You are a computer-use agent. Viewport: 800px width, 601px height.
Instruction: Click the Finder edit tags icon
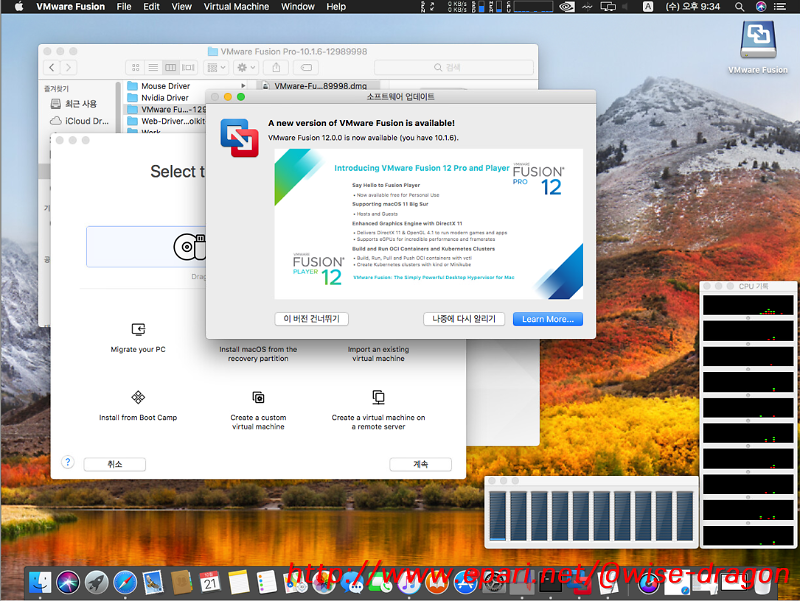click(x=306, y=67)
